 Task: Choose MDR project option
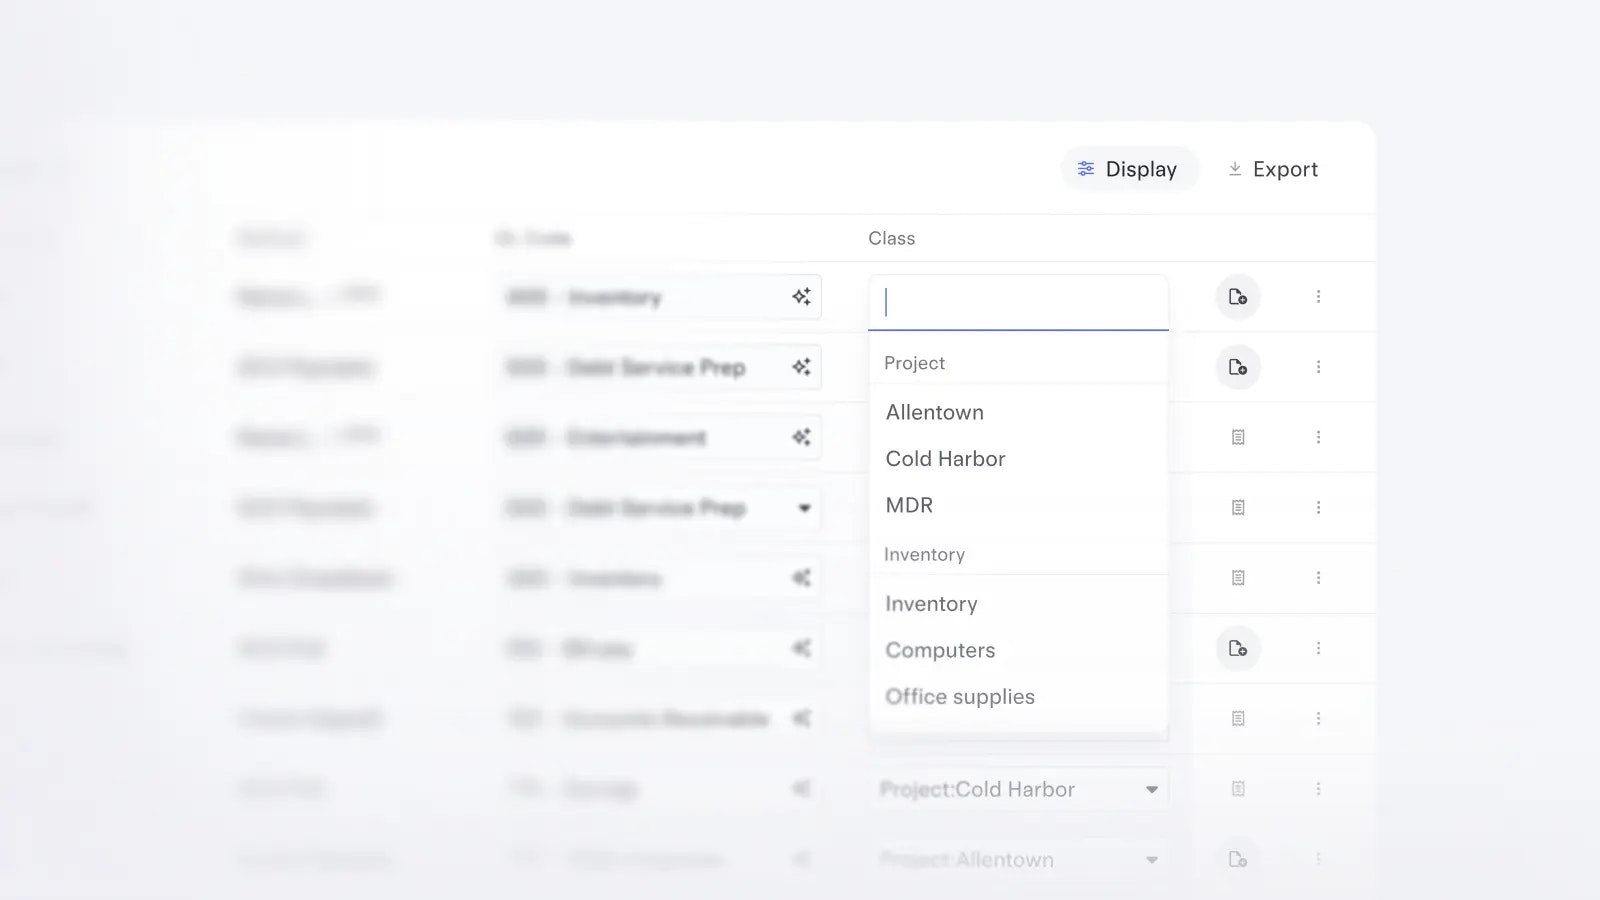909,505
